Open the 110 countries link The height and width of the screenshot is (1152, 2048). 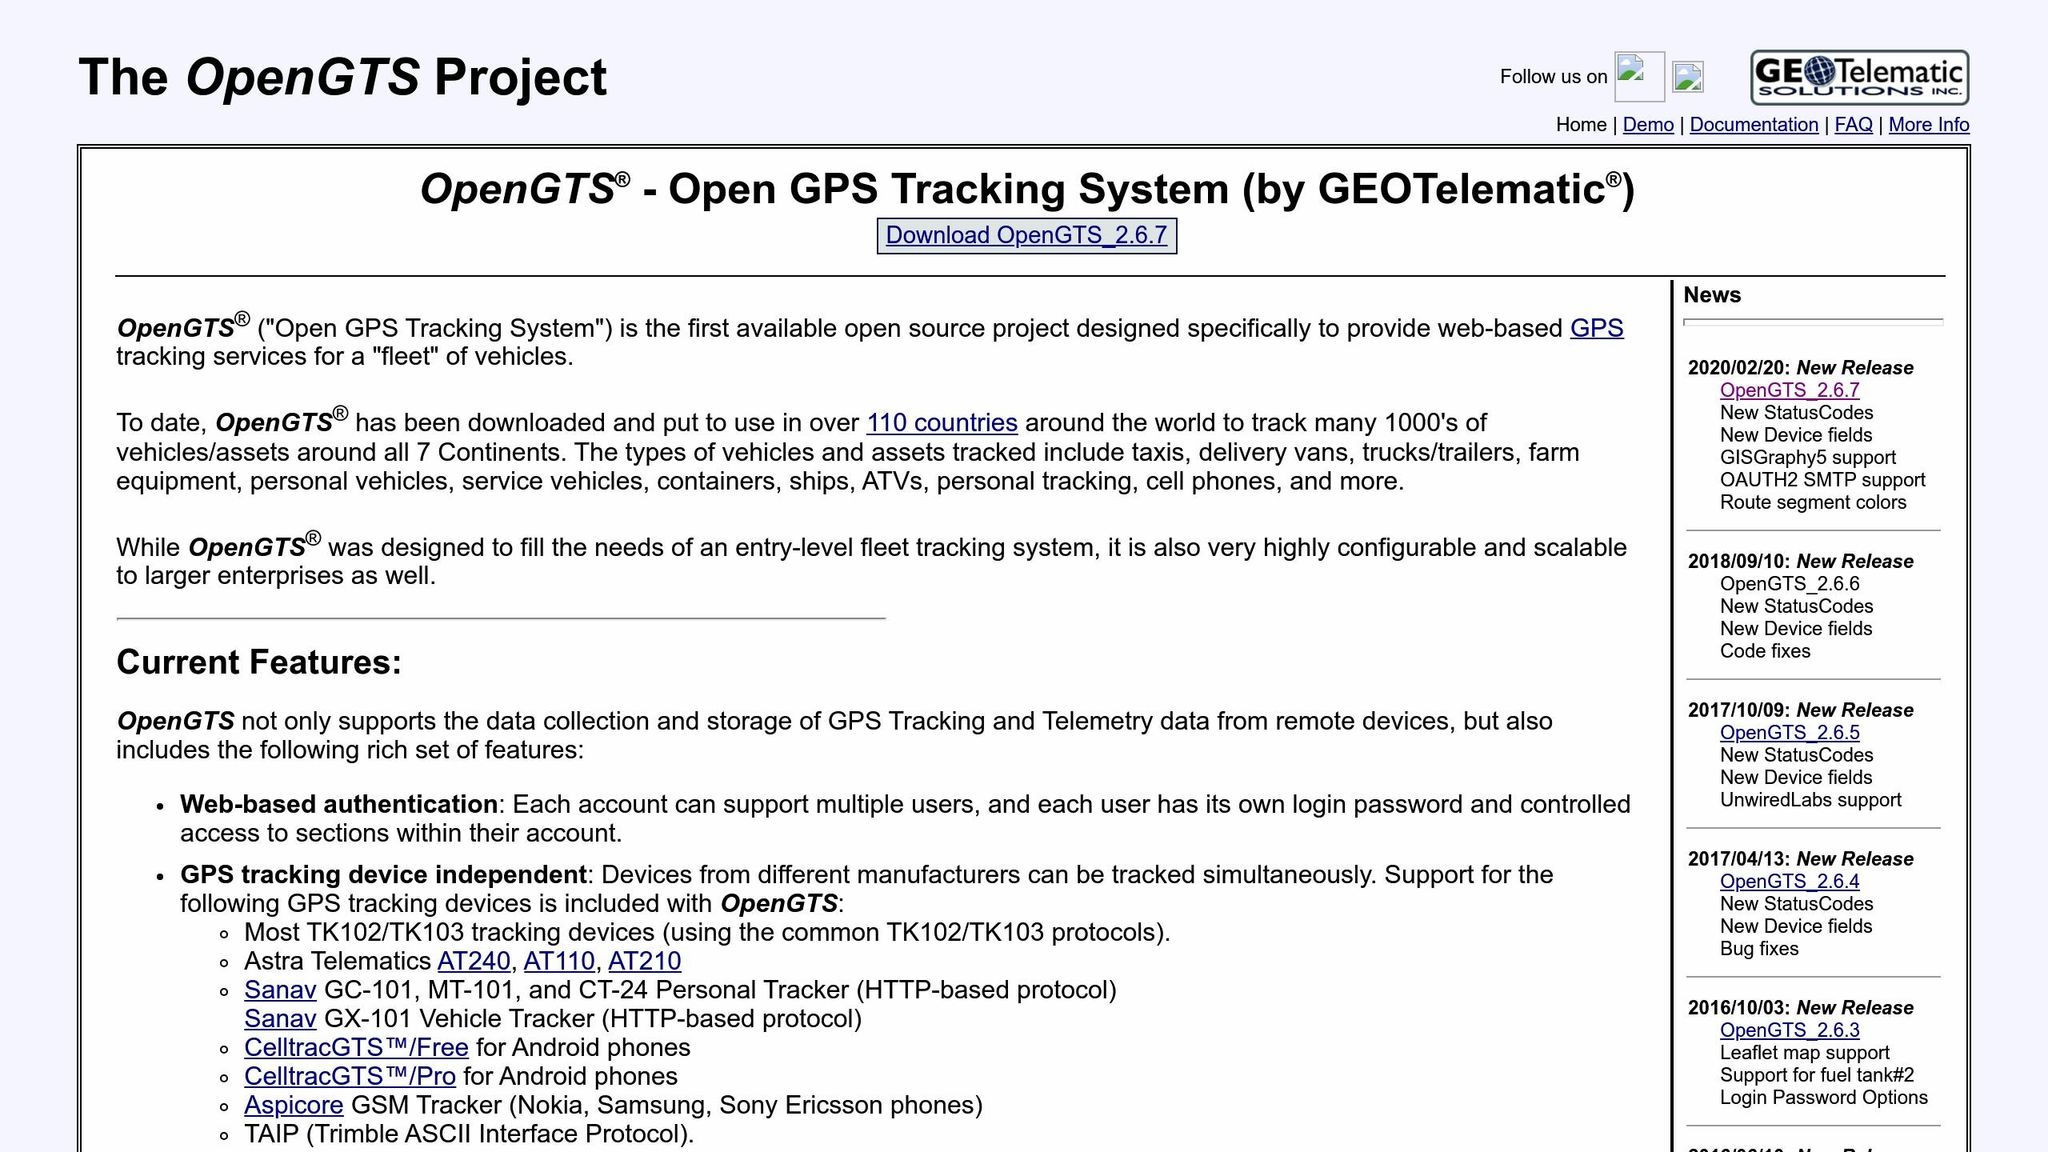click(942, 422)
